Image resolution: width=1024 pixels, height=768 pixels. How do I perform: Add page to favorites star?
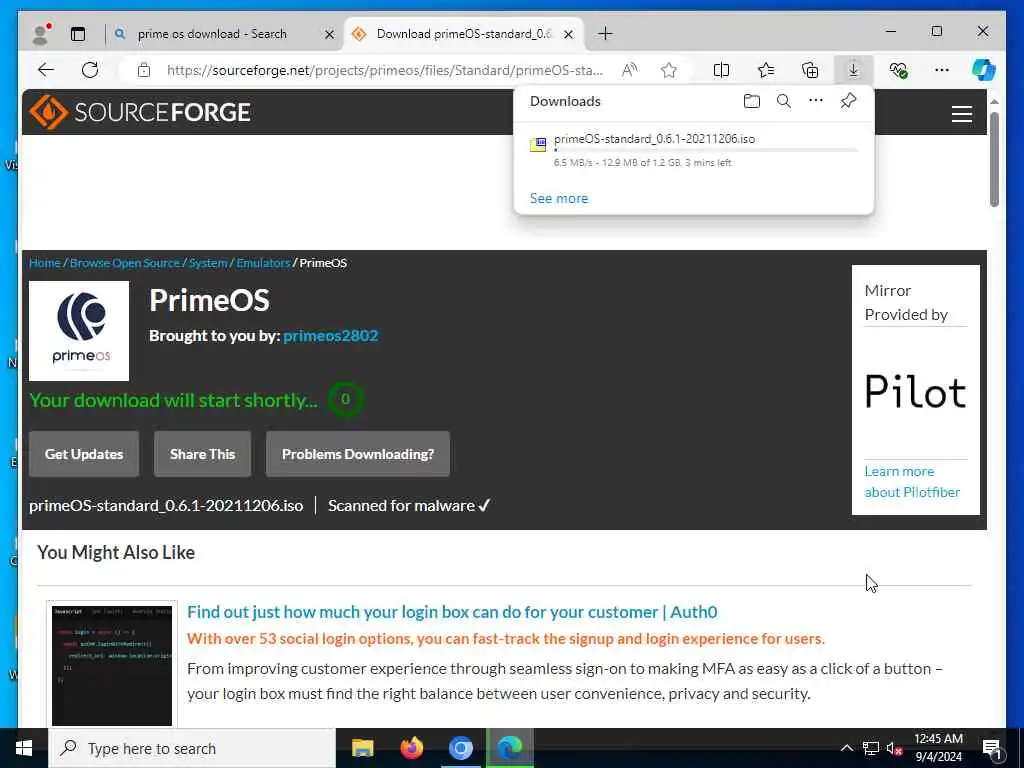coord(669,70)
